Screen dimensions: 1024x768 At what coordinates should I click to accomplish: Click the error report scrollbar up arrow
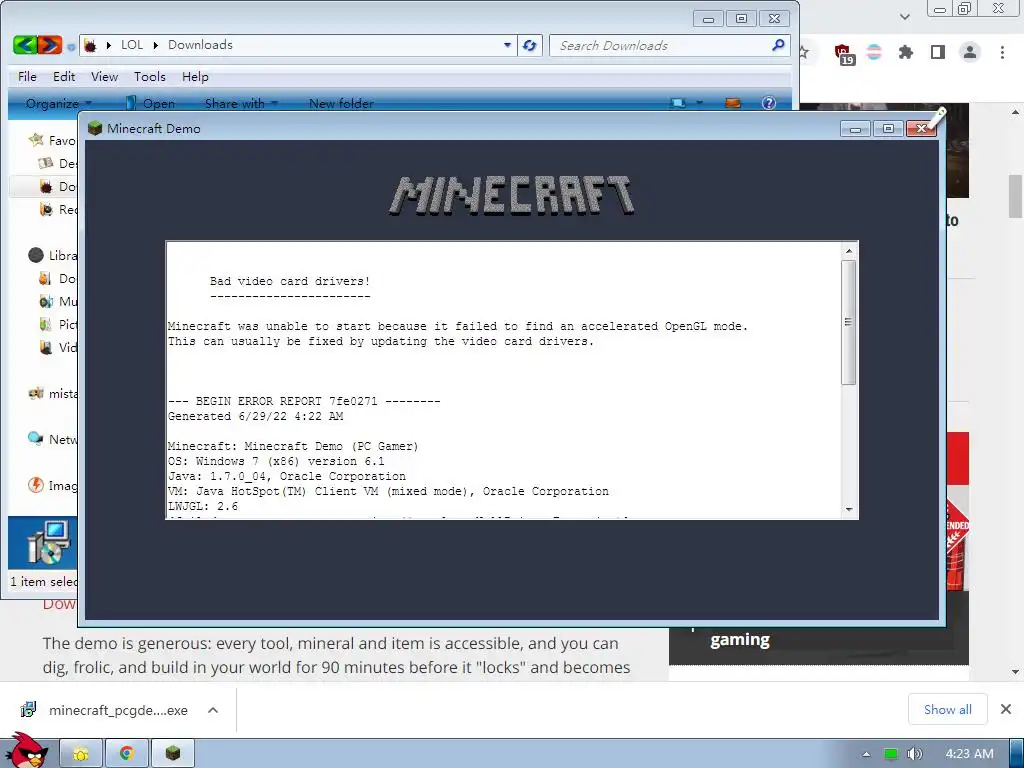(x=848, y=251)
